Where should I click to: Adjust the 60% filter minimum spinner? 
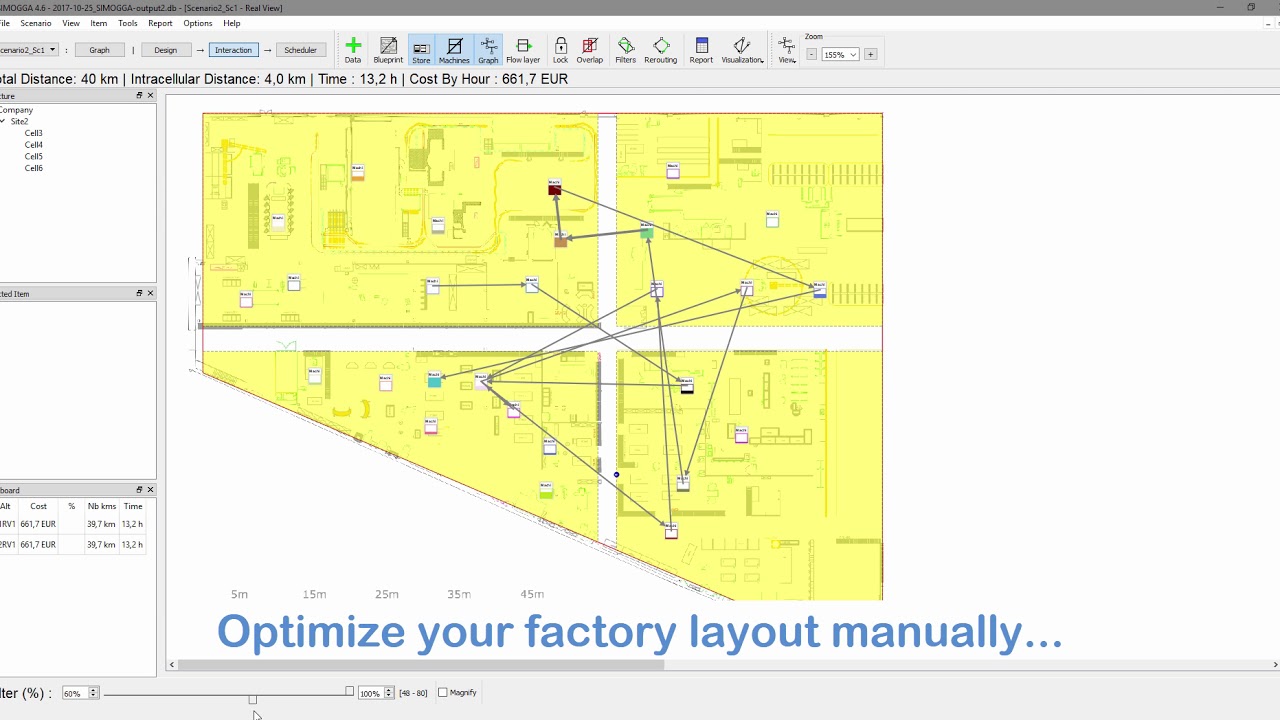click(x=80, y=693)
